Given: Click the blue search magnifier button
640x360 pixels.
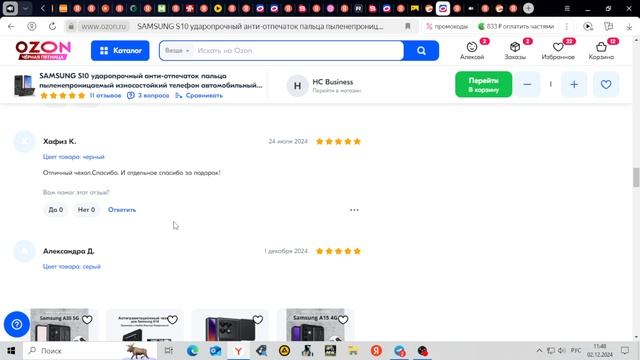Looking at the screenshot, I should coord(421,51).
